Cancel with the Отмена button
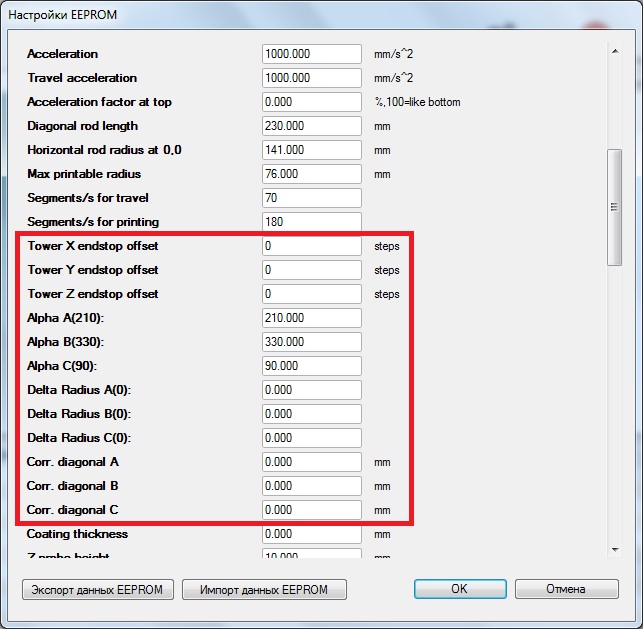Viewport: 644px width, 629px height. coord(566,589)
